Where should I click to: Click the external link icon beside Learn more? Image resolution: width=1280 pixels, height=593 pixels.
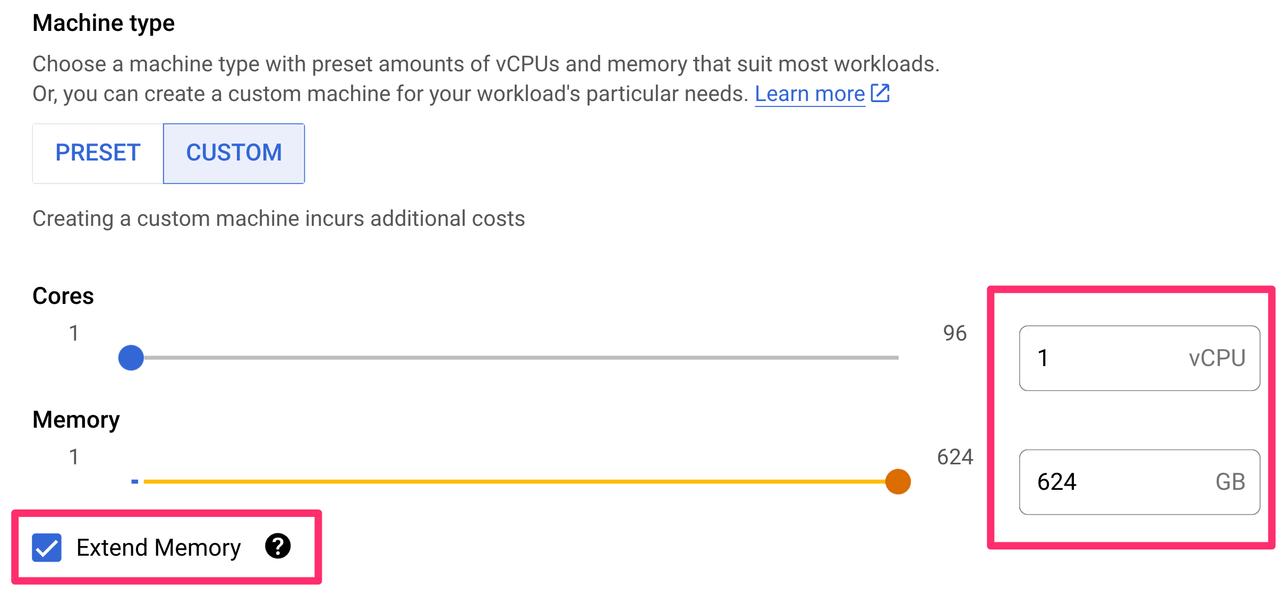[878, 92]
